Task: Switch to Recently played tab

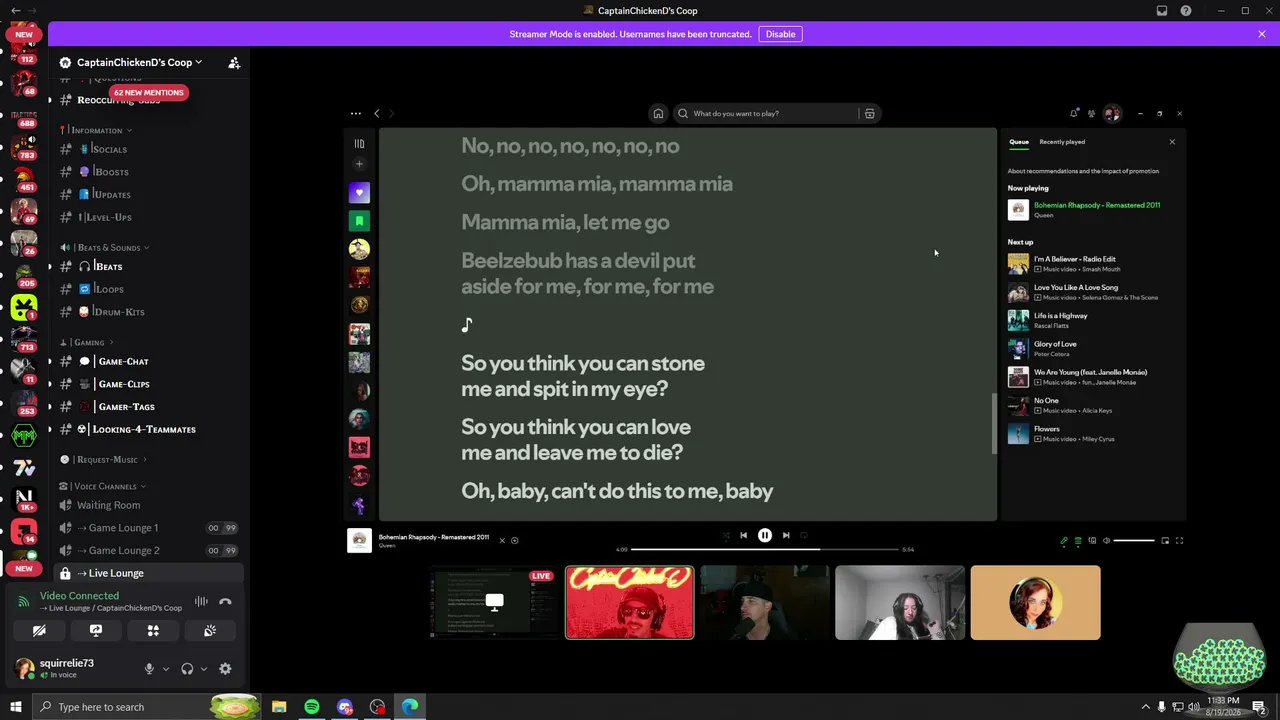Action: tap(1062, 142)
